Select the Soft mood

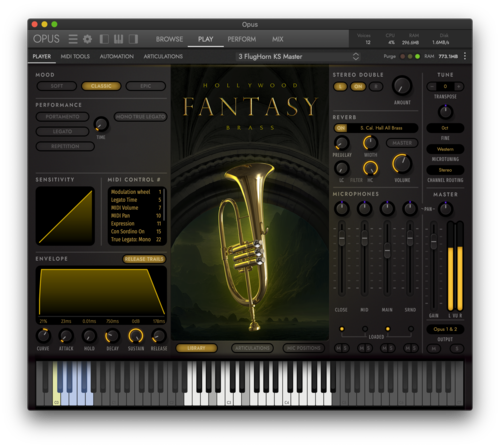point(57,86)
